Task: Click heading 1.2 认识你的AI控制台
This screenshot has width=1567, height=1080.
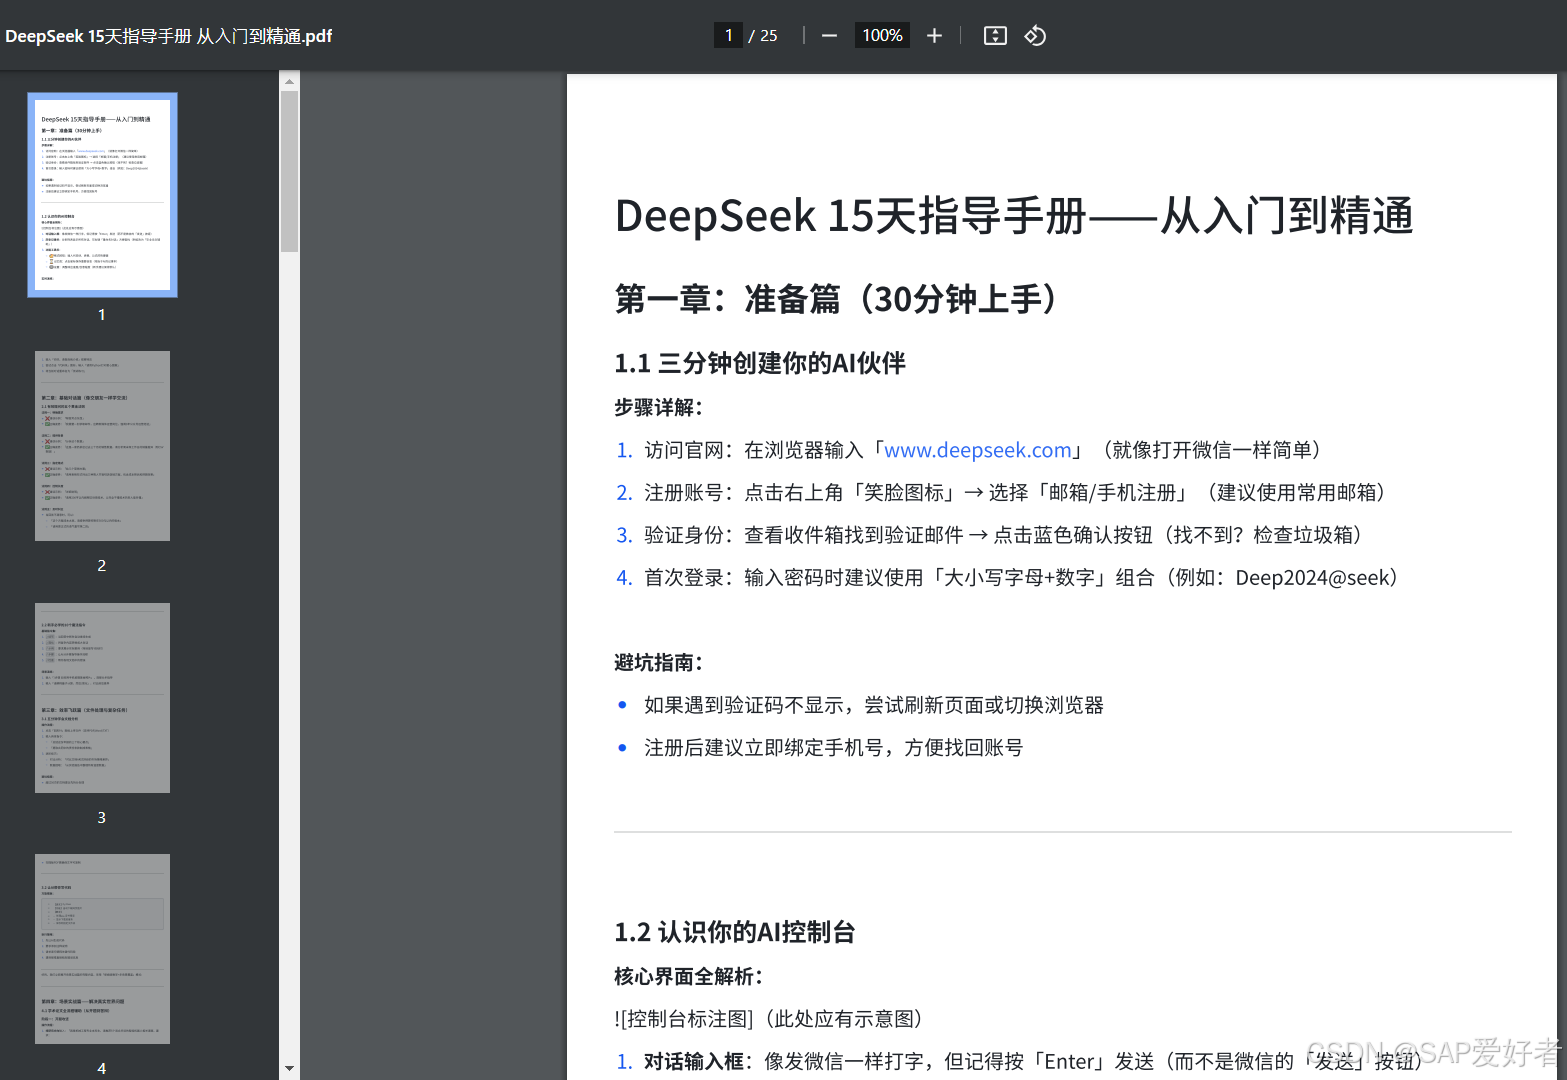Action: click(735, 932)
